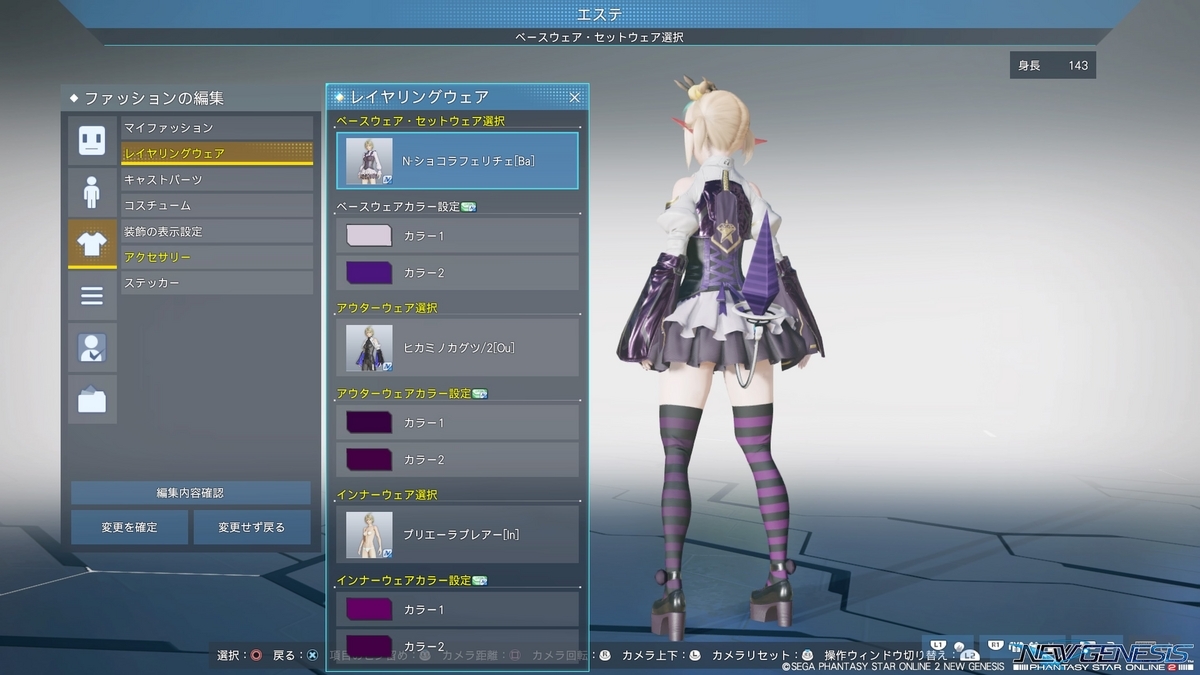This screenshot has height=675, width=1200.
Task: Open 装飾の表示設定 menu entry
Action: tap(217, 231)
